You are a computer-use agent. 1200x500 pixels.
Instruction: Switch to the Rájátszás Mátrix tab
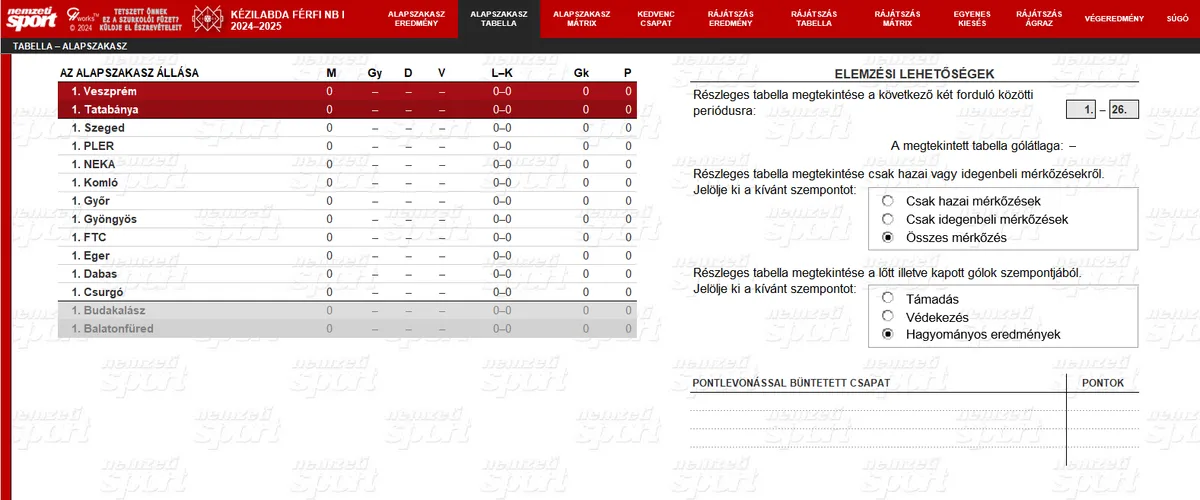coord(897,19)
